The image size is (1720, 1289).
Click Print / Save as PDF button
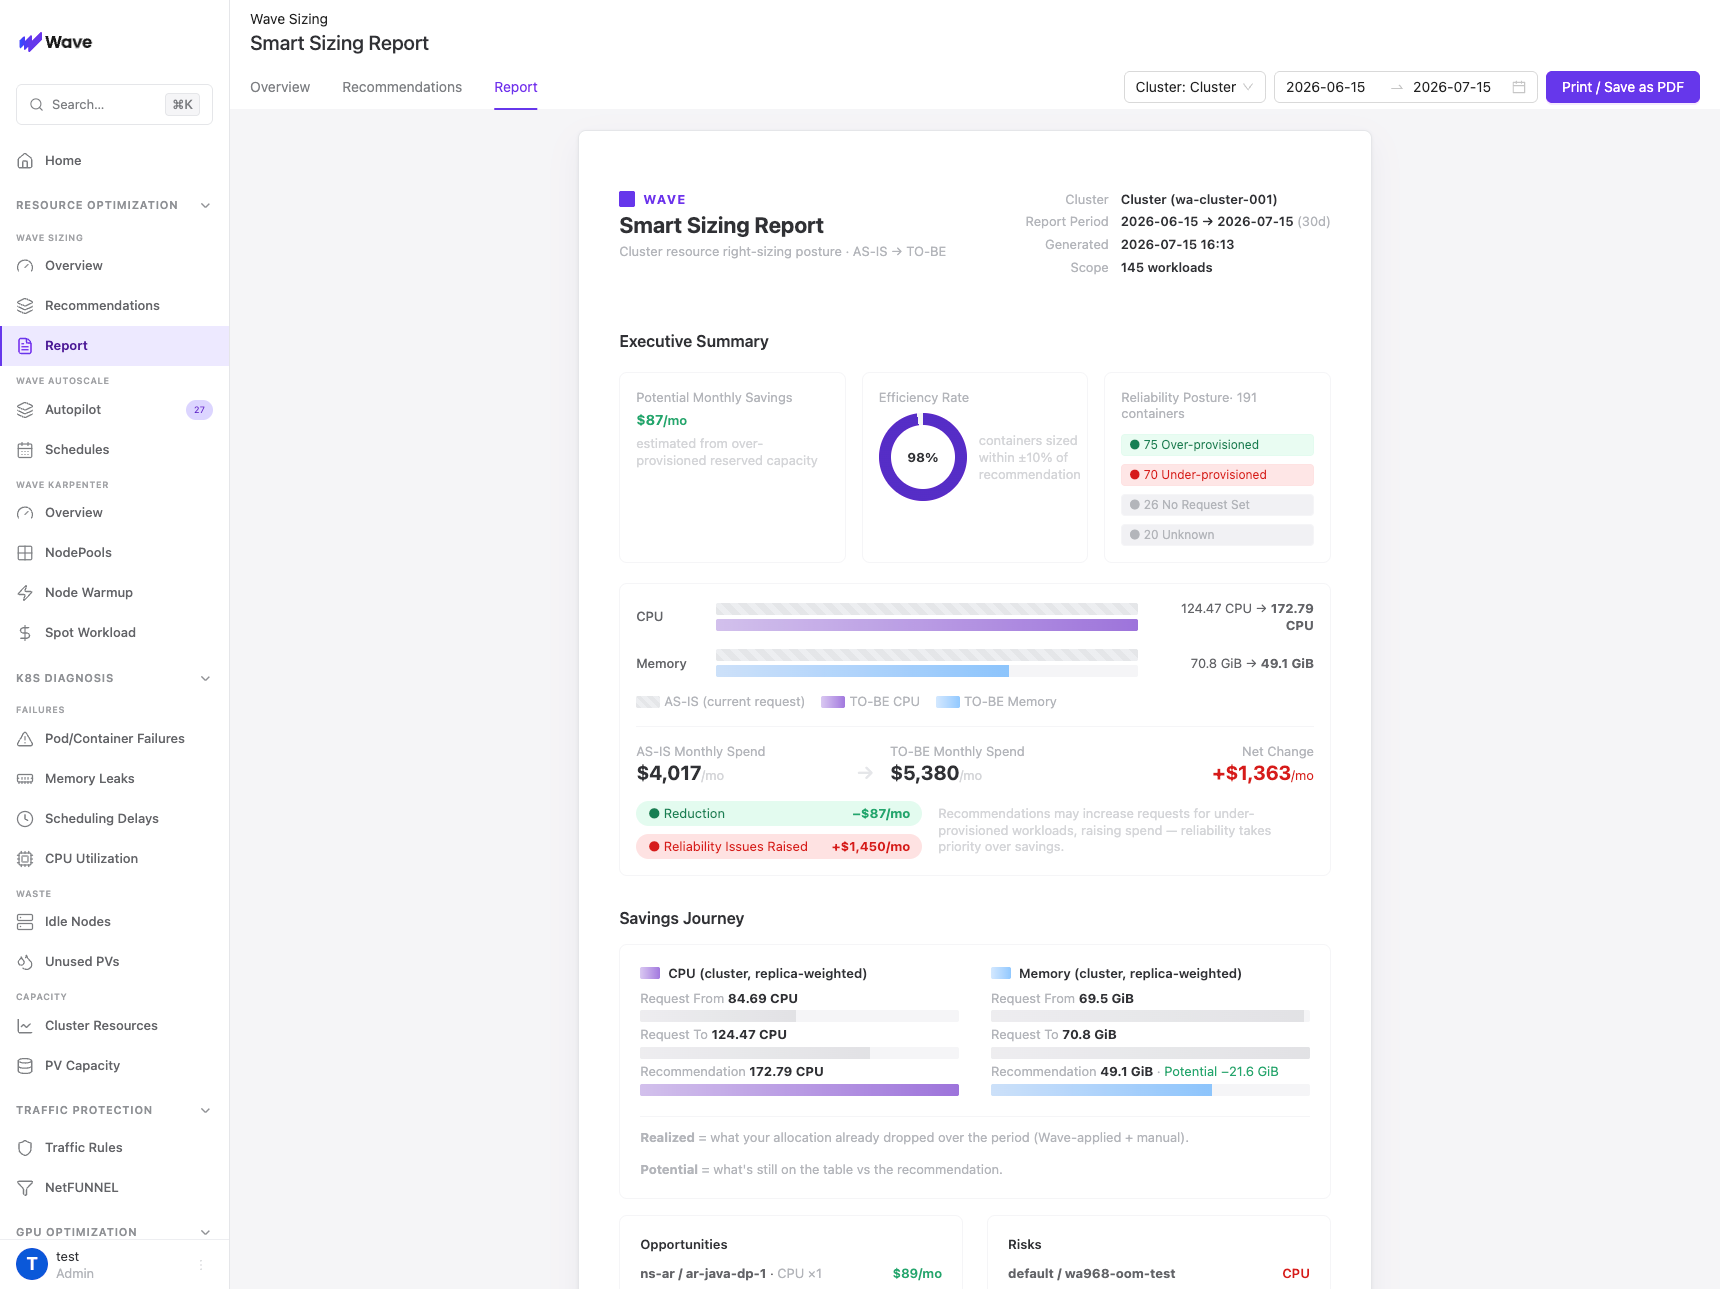pos(1622,87)
